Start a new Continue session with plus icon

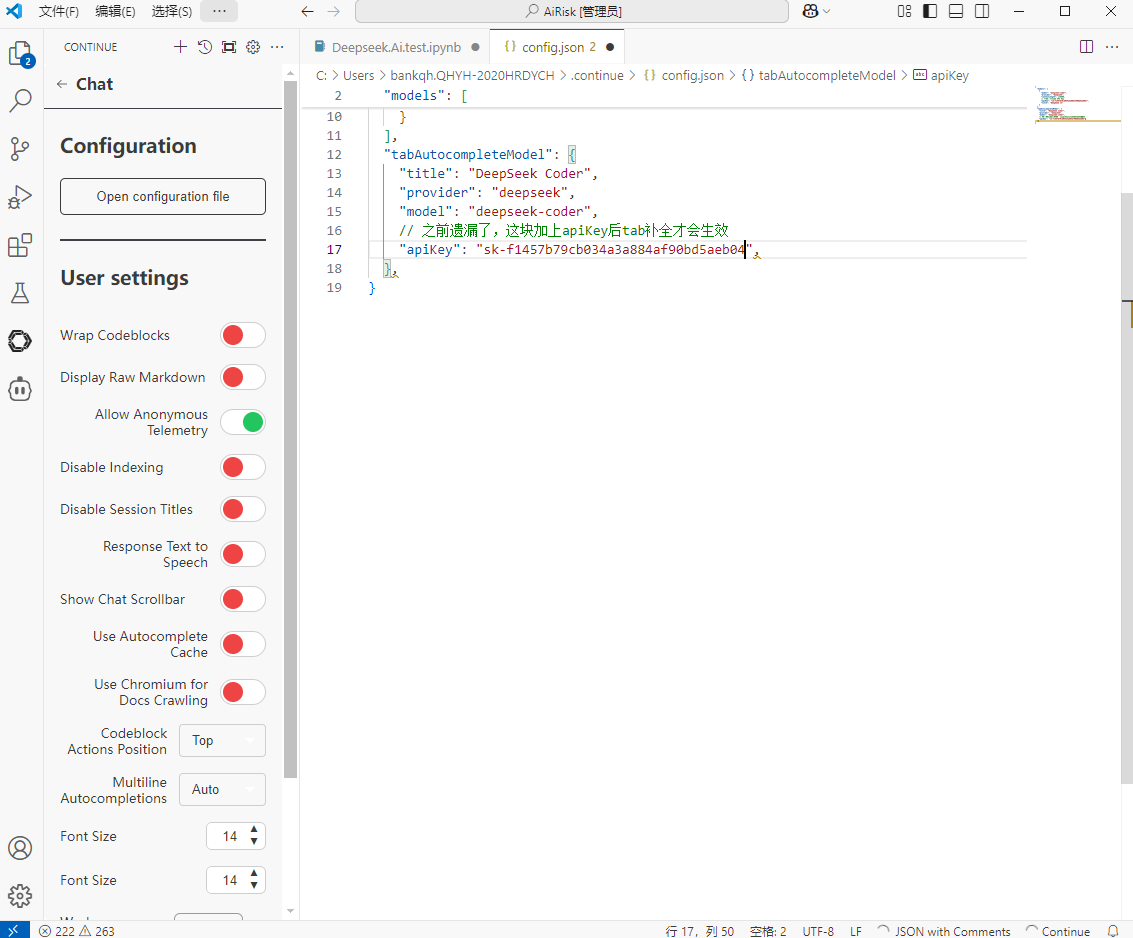pos(181,47)
